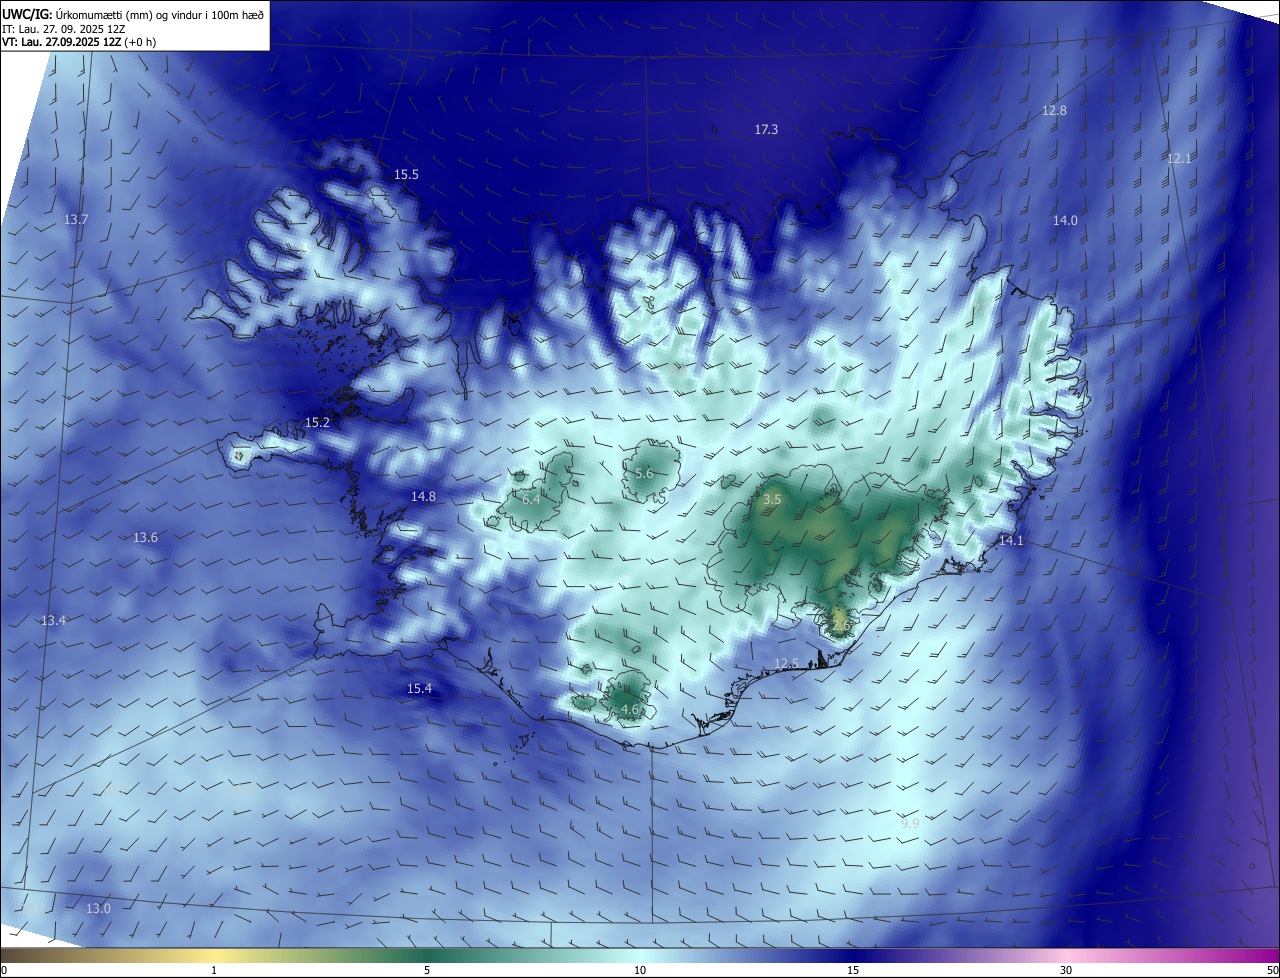
Task: Click the 15.2 value near Snæfellsnes
Action: click(317, 423)
